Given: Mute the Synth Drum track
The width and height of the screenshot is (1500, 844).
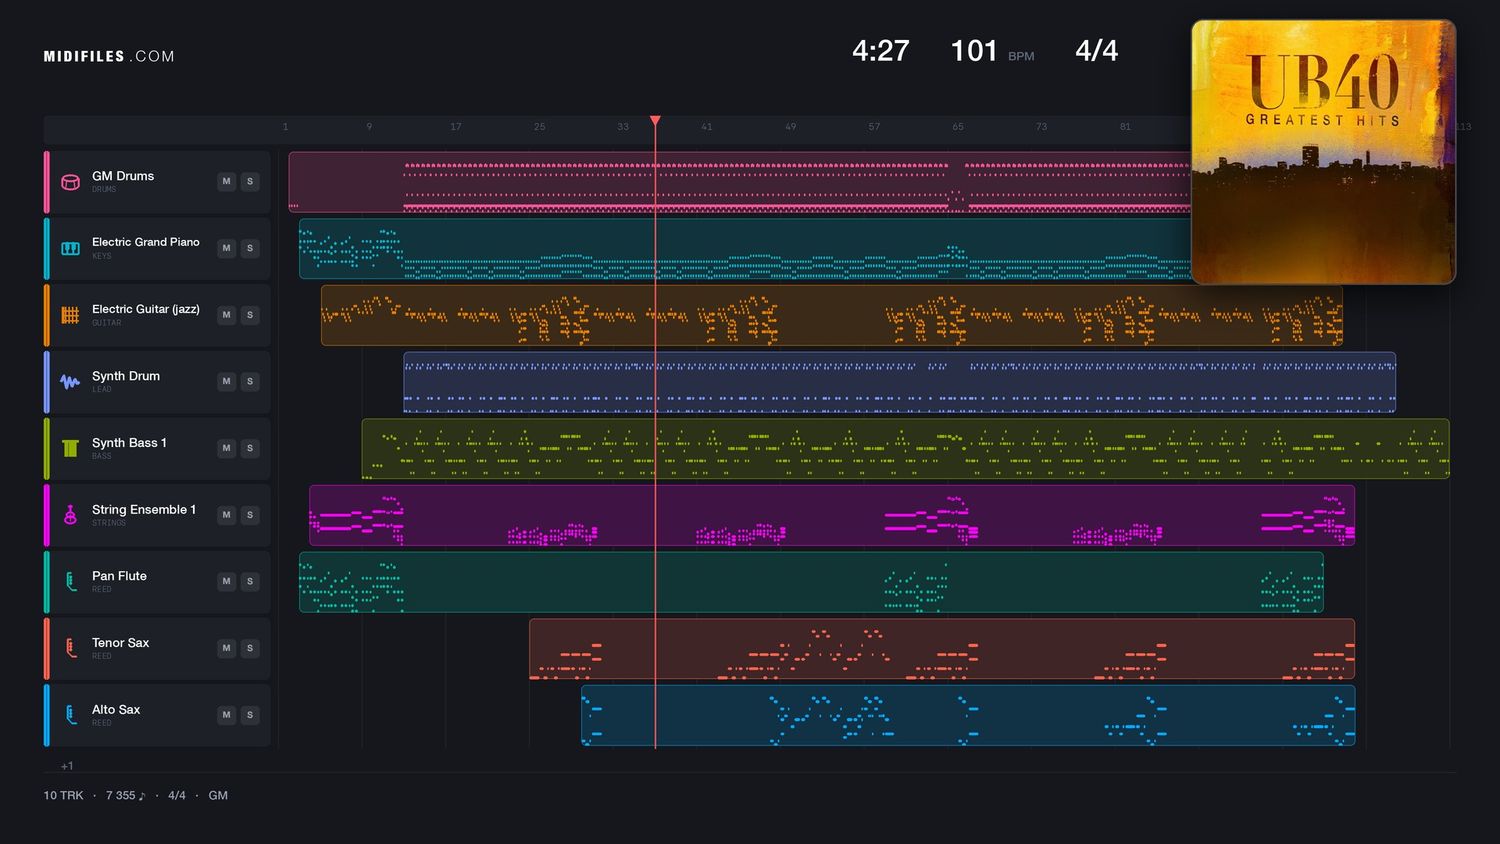Looking at the screenshot, I should click(227, 382).
